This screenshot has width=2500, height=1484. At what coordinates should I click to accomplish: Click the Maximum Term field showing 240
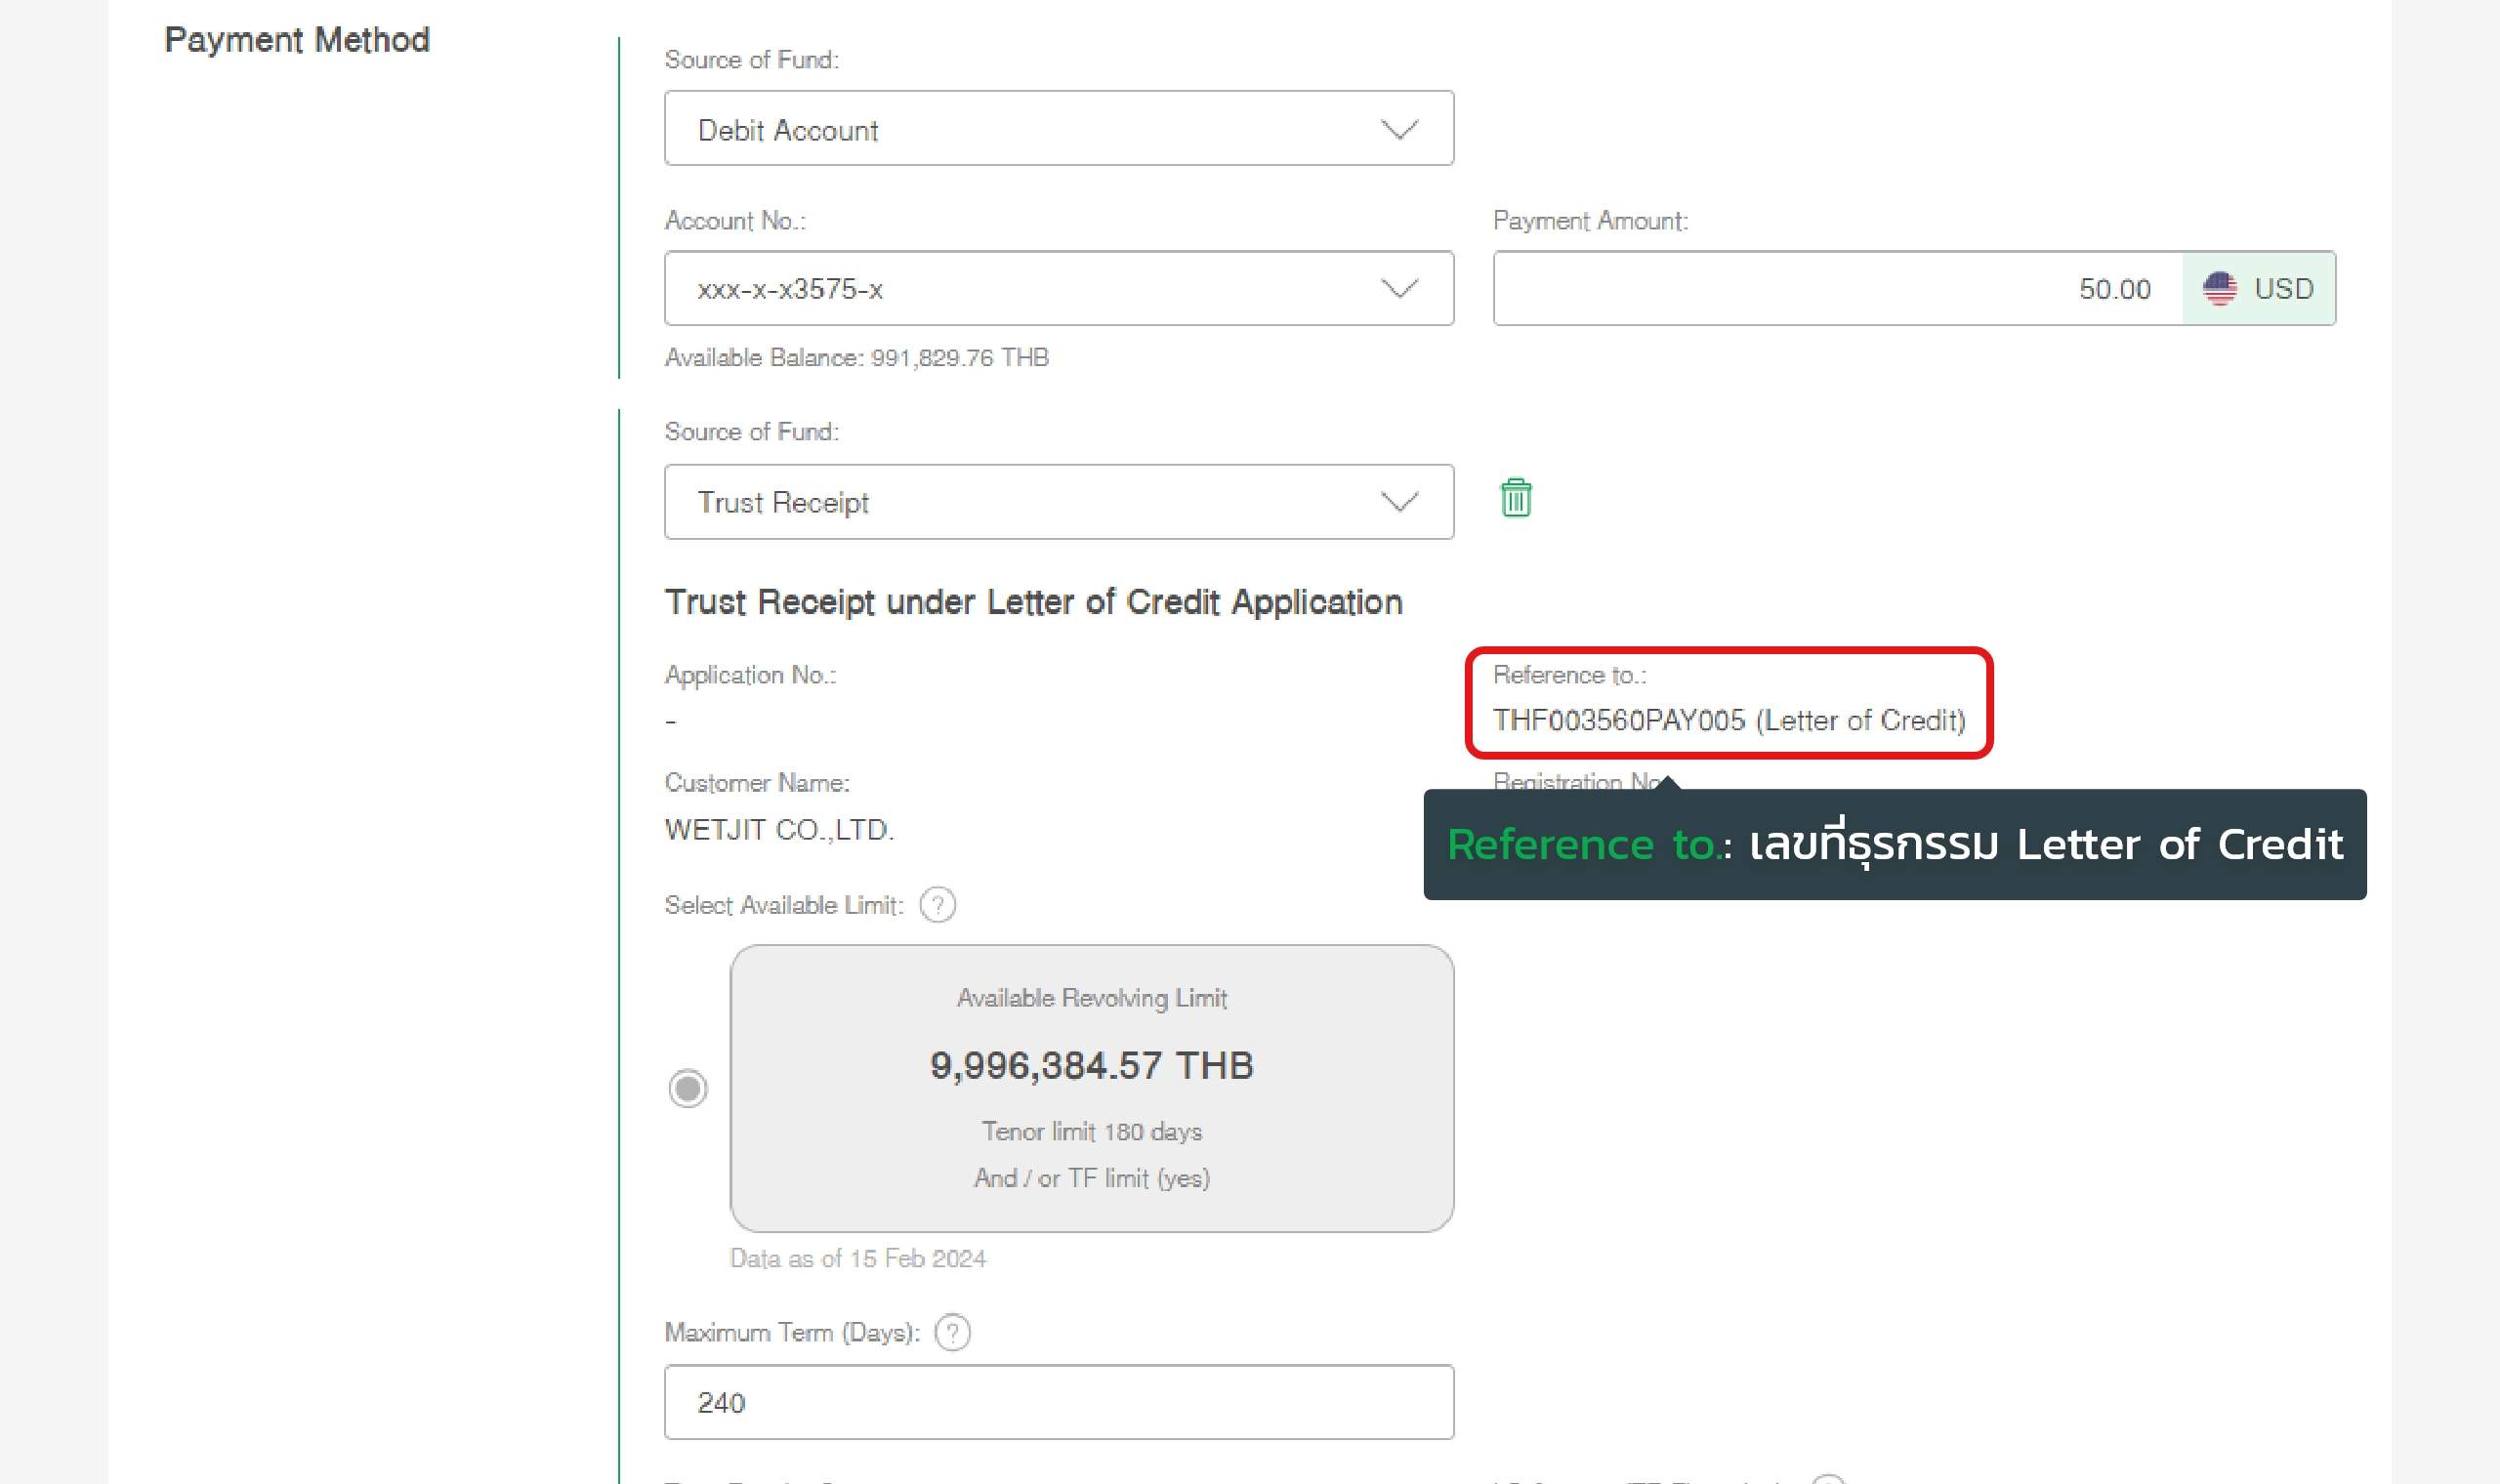tap(1058, 1402)
